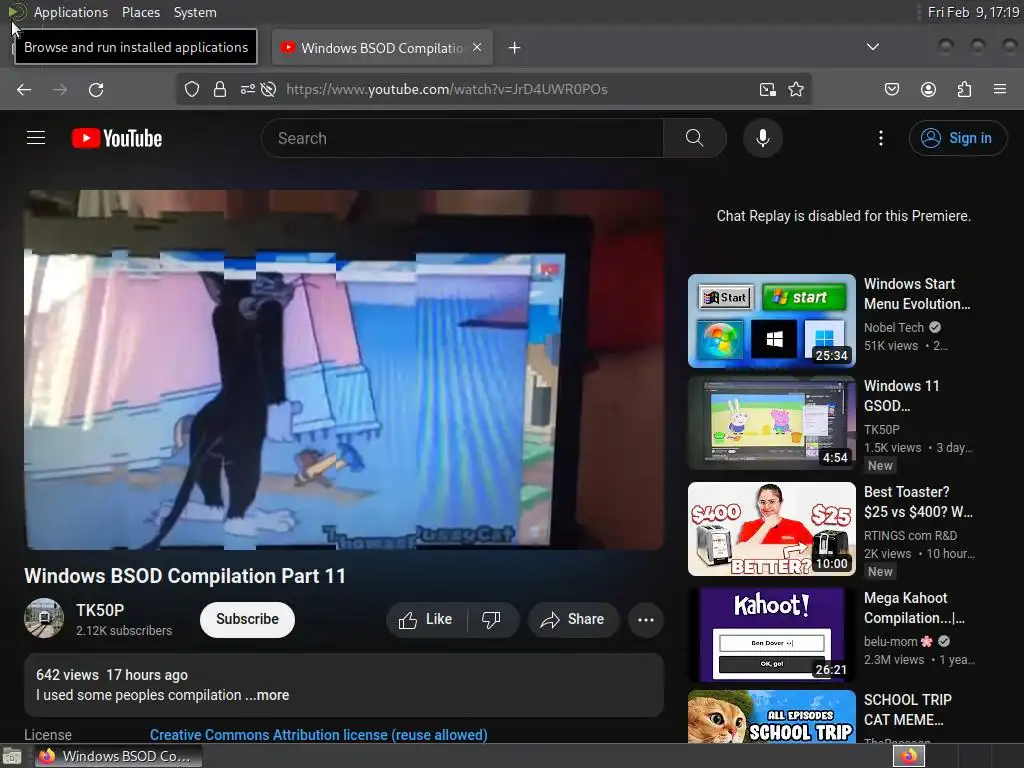
Task: Open the Applications menu
Action: (71, 12)
